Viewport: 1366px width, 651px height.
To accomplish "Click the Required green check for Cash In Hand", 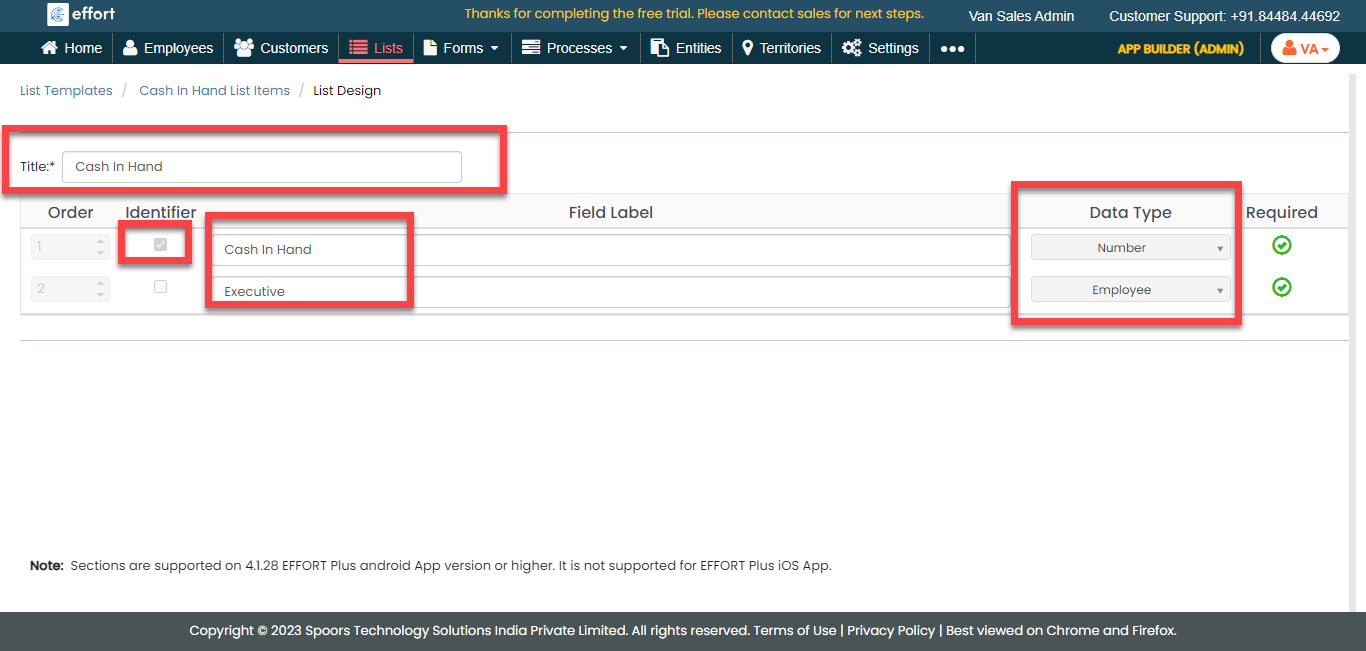I will pos(1281,245).
